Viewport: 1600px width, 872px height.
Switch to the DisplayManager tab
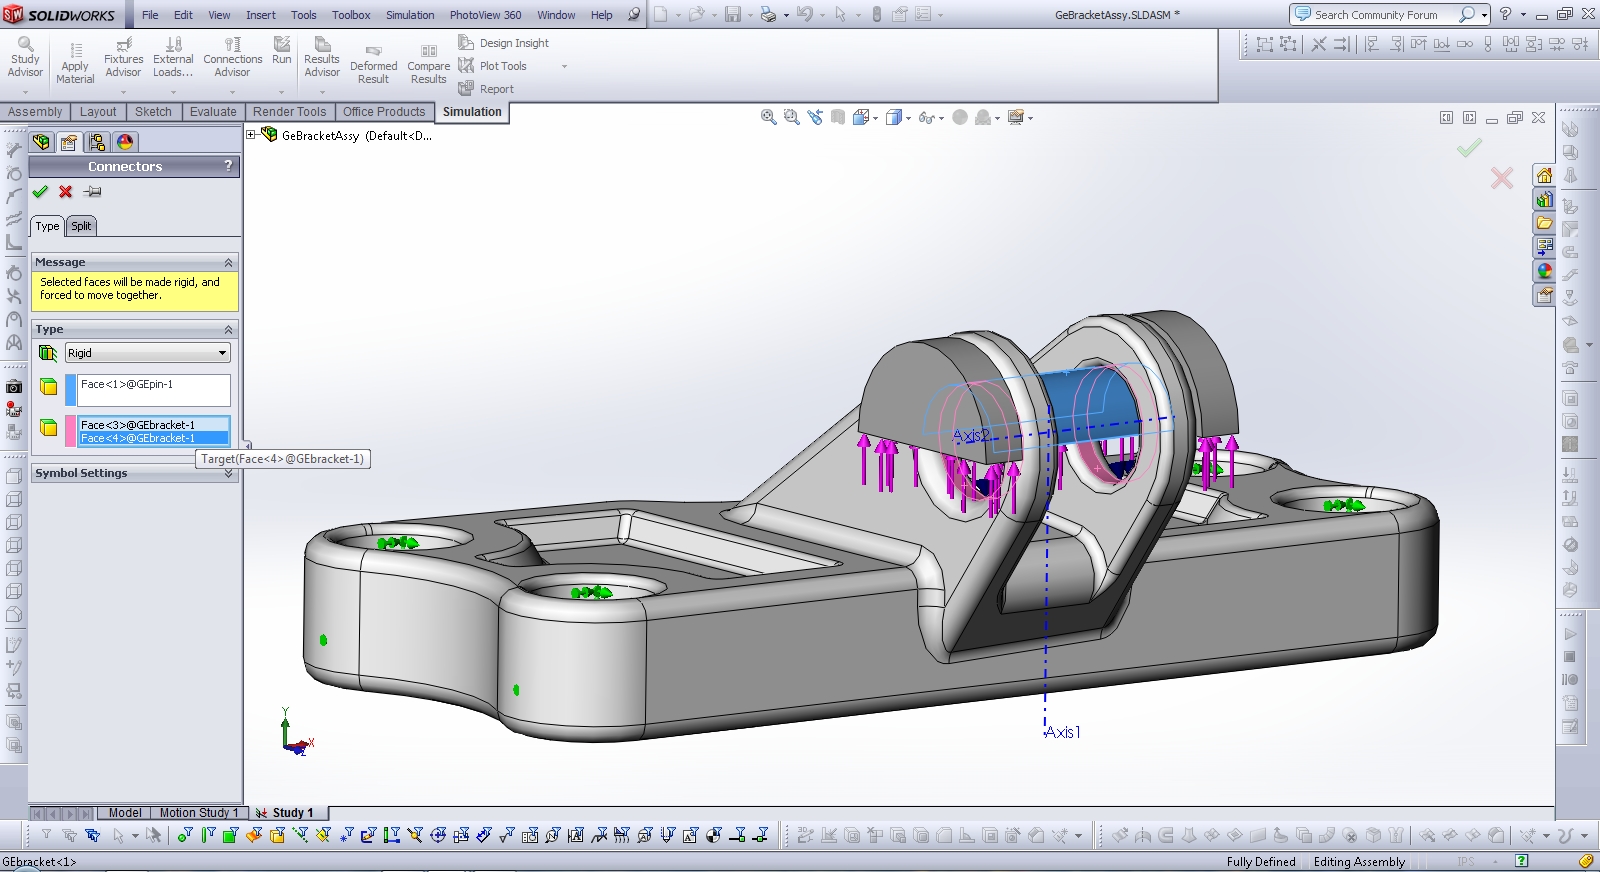pyautogui.click(x=125, y=142)
